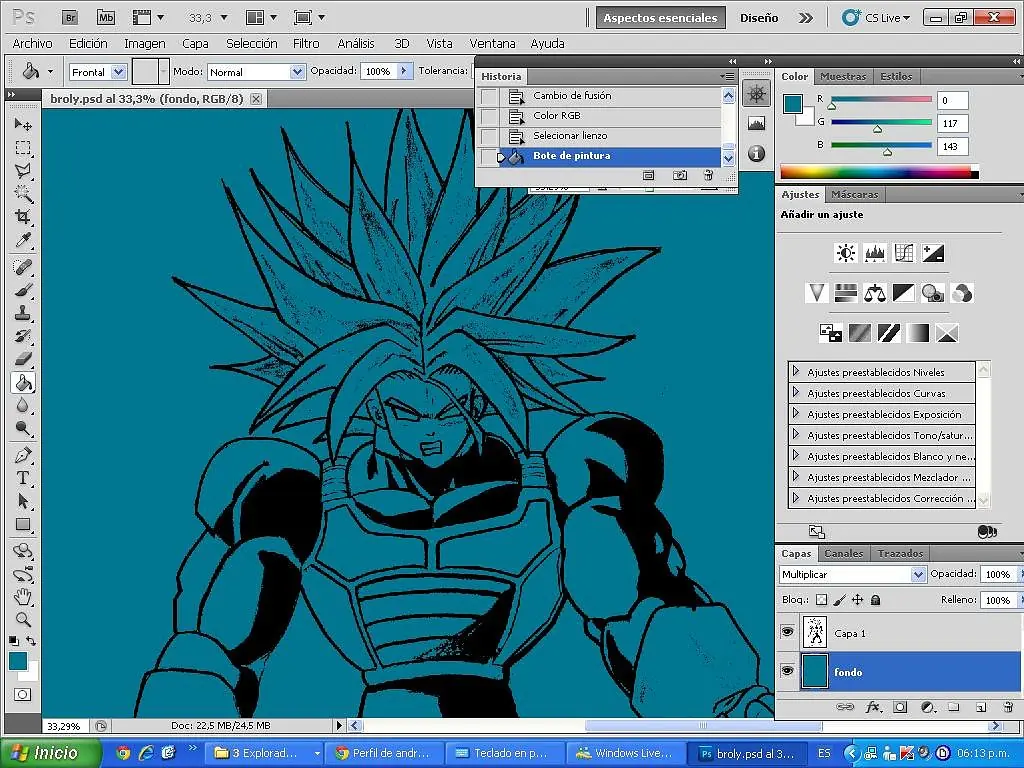Select the Eraser tool

click(23, 359)
